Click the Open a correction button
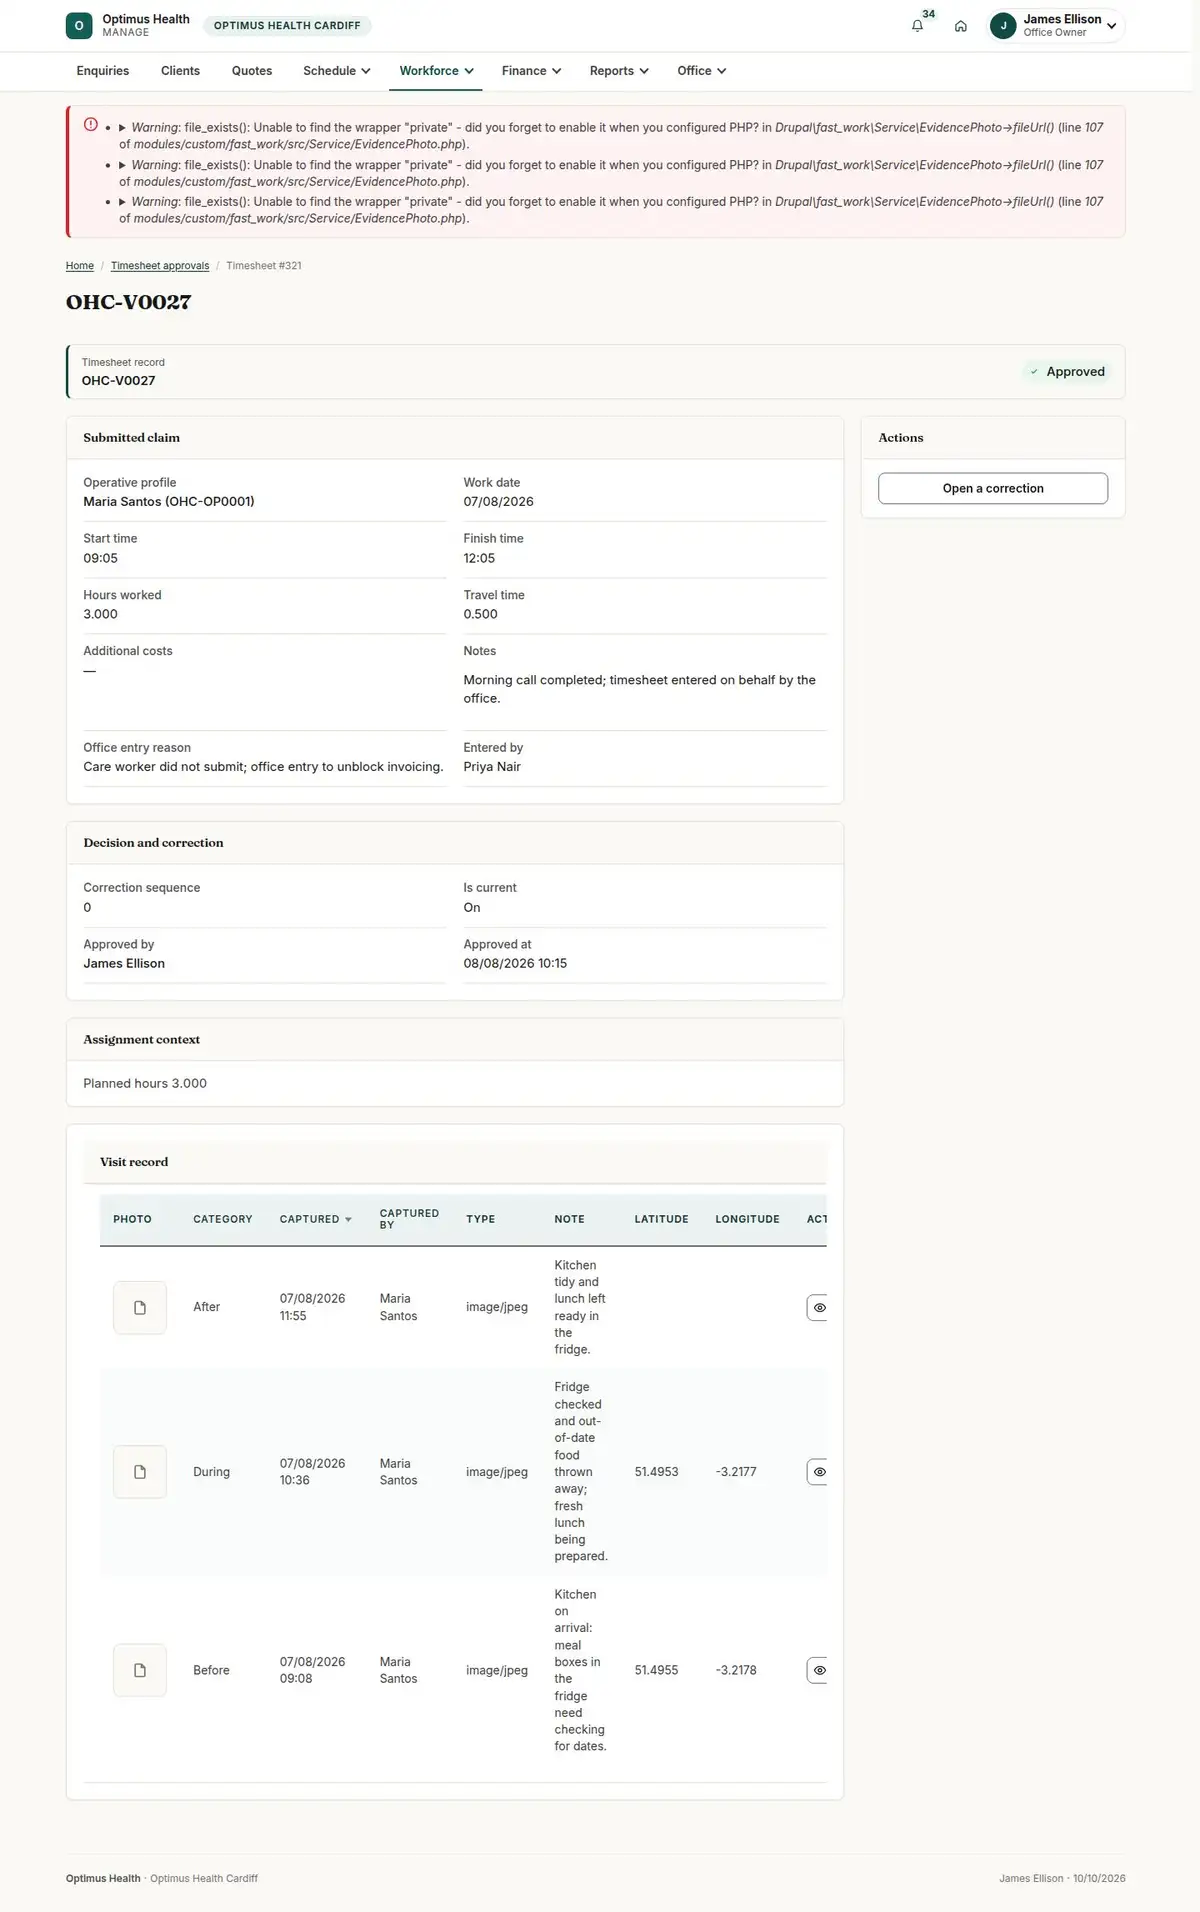The image size is (1200, 1912). pyautogui.click(x=993, y=488)
